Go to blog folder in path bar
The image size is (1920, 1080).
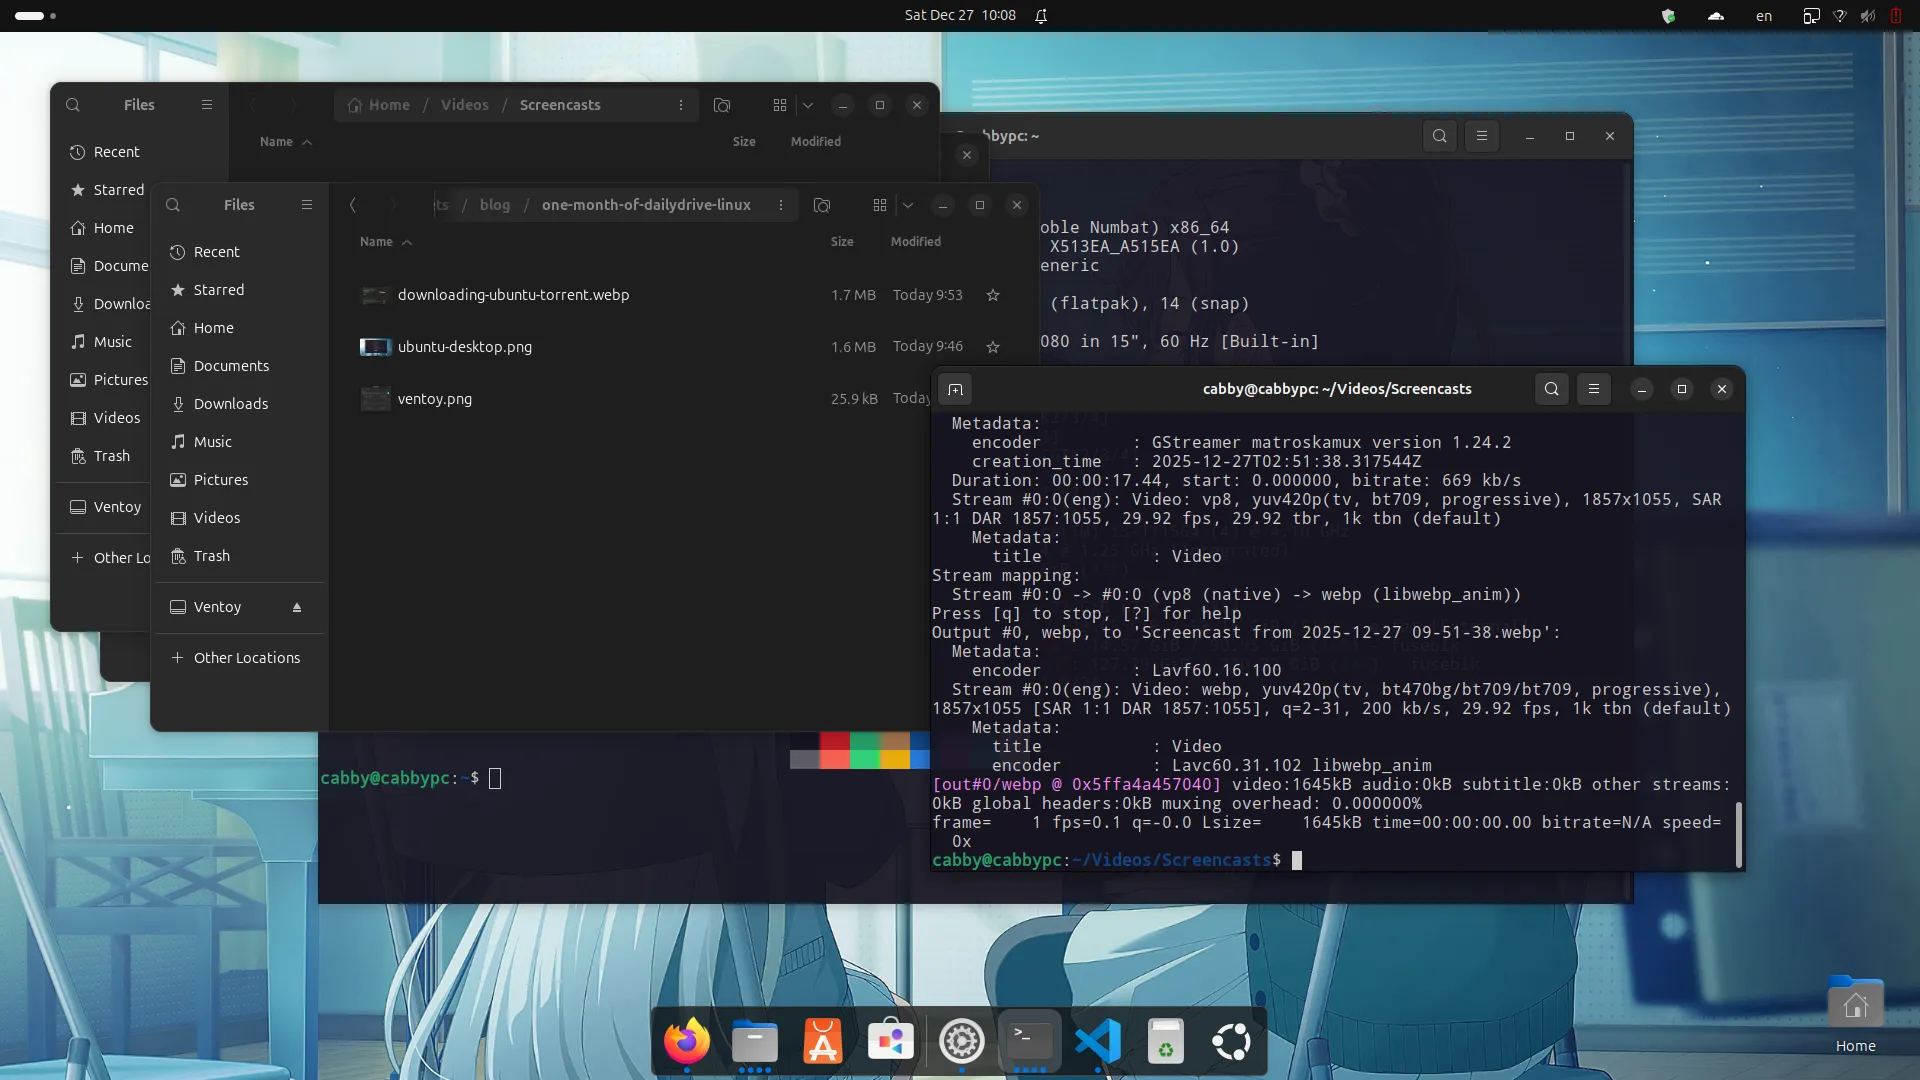click(494, 205)
